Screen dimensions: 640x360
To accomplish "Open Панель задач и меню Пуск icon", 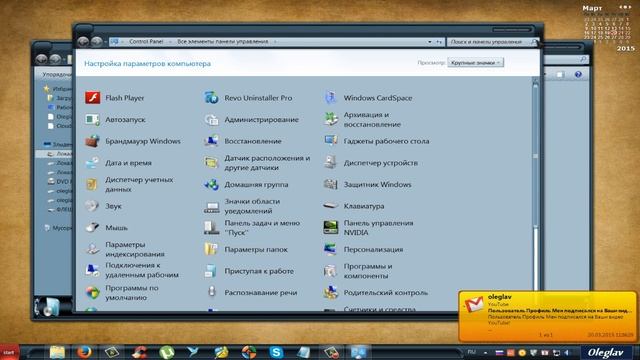I will pos(211,228).
